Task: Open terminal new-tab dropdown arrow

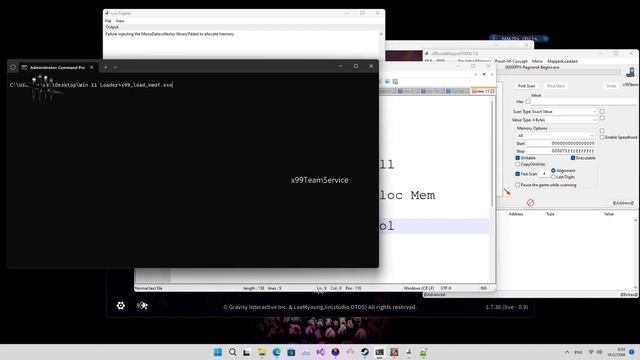Action: click(x=115, y=67)
